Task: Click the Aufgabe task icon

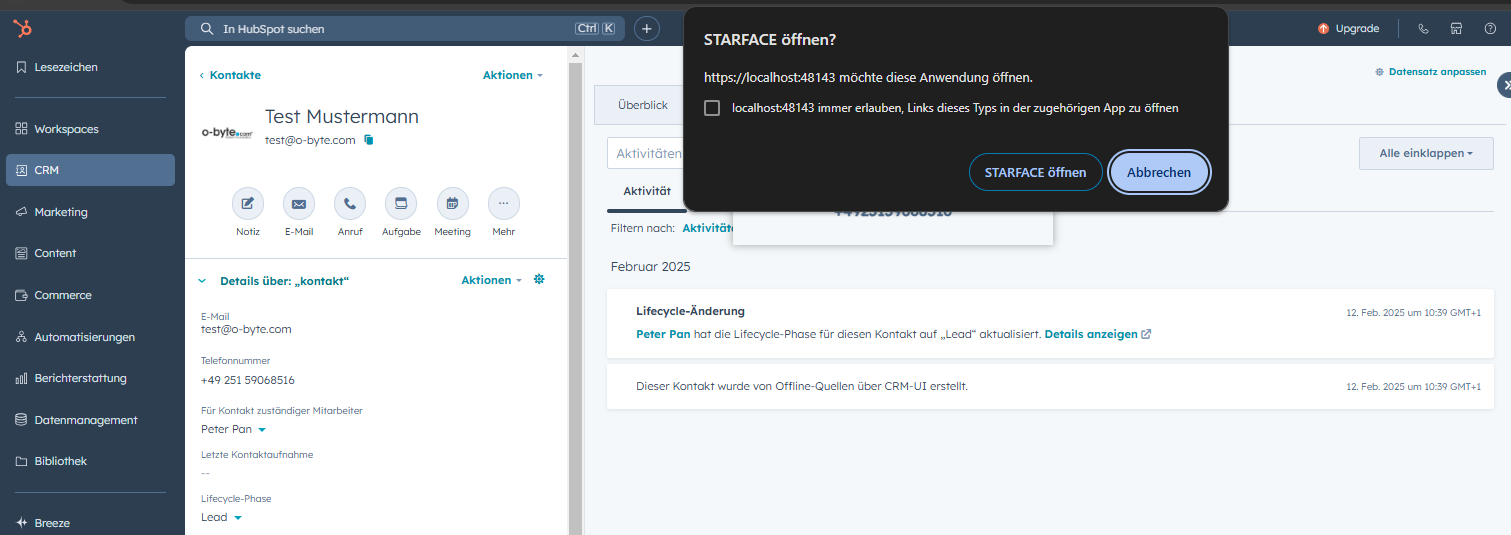Action: (x=401, y=203)
